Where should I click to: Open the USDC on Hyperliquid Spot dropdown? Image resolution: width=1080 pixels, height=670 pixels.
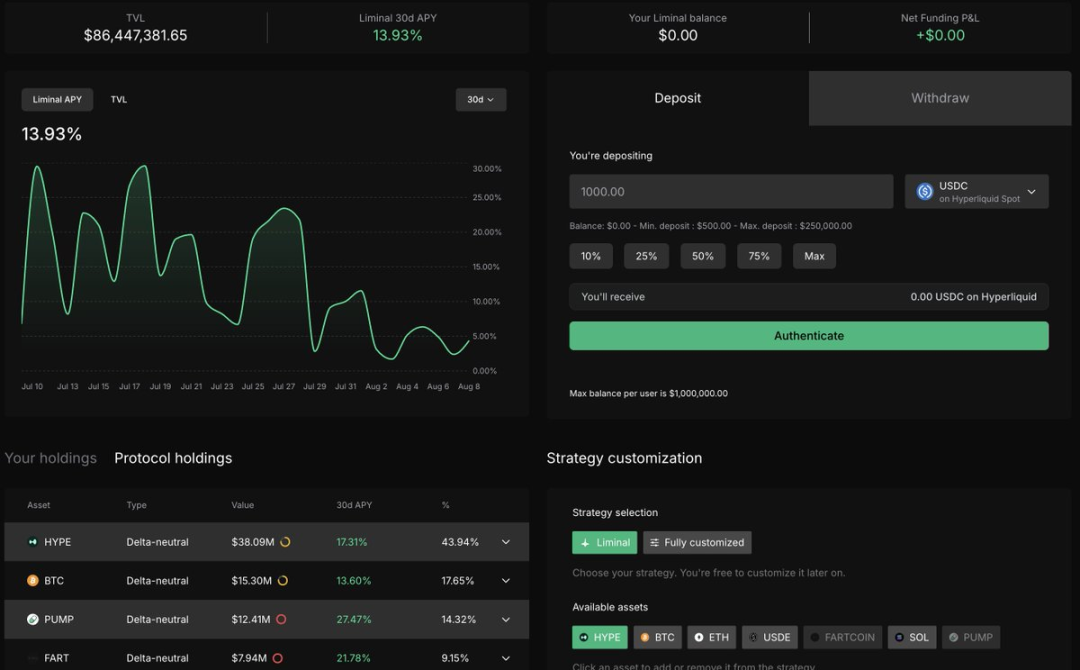(x=976, y=191)
